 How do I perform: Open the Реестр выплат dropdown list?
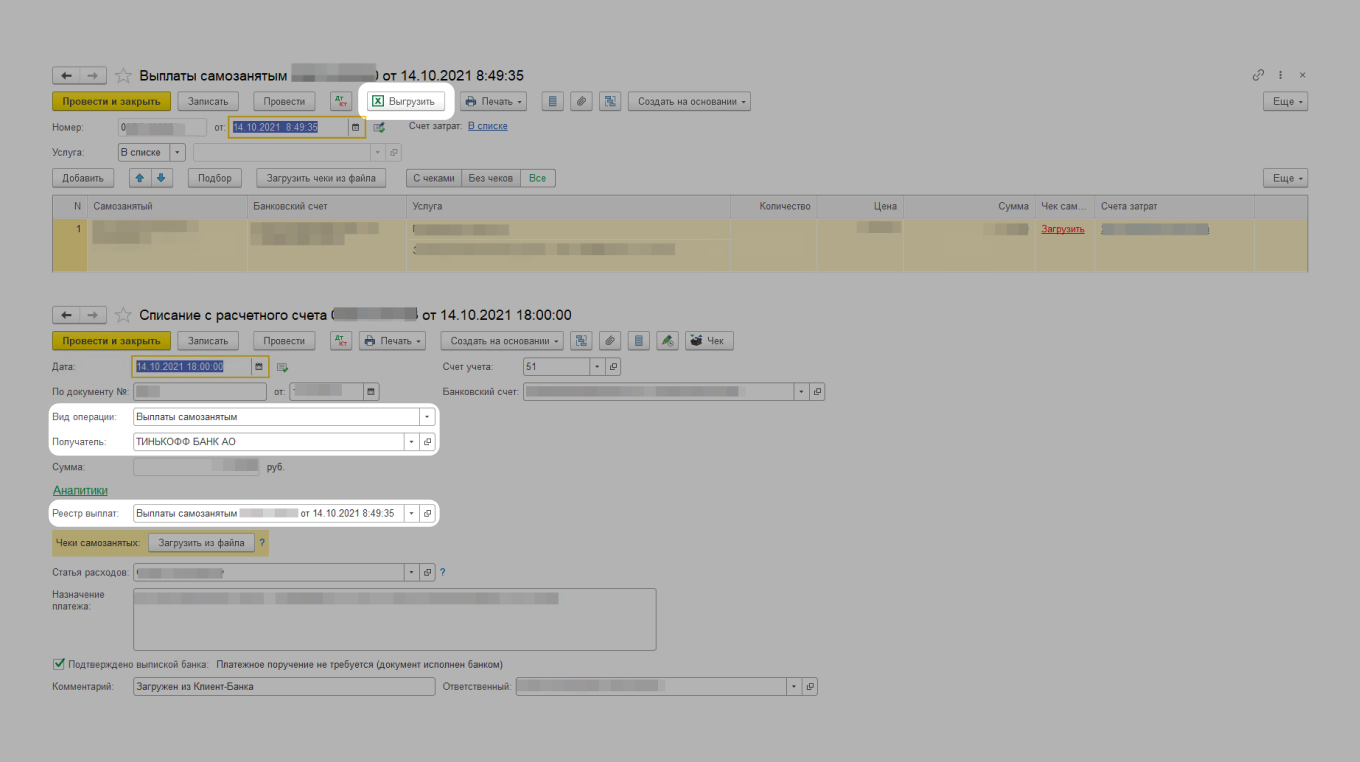coord(410,513)
